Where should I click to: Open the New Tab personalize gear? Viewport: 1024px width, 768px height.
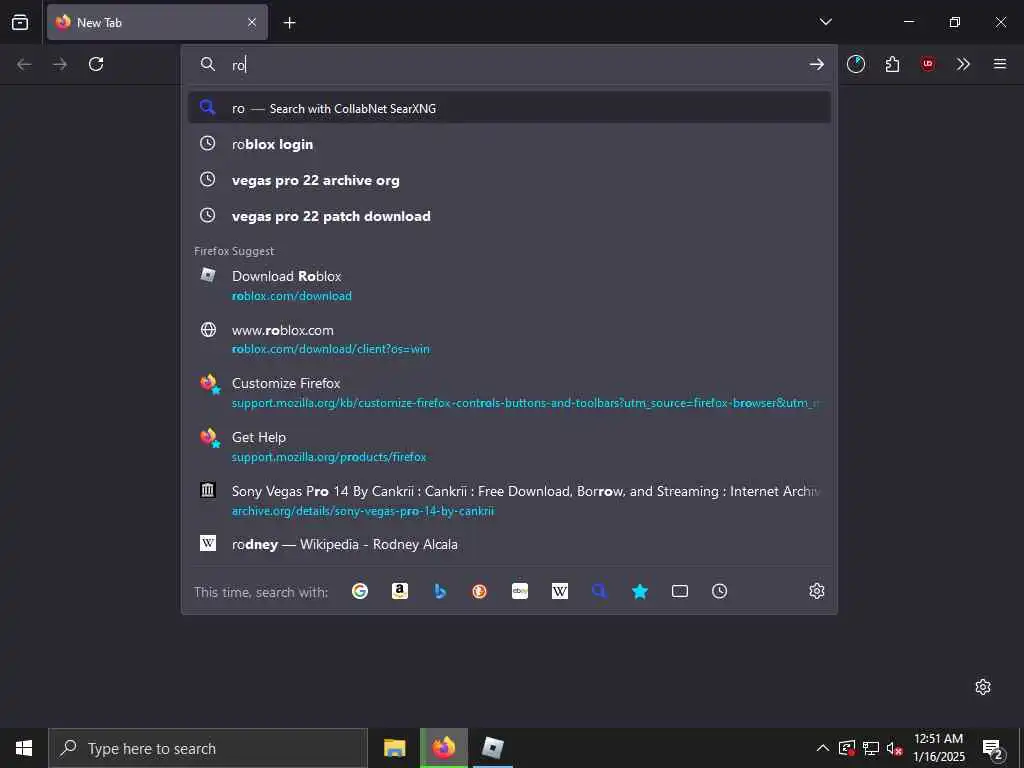[x=983, y=686]
